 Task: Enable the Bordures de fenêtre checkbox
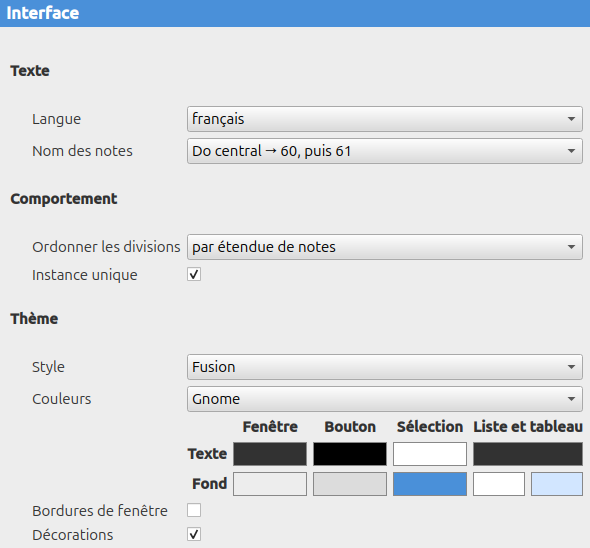click(x=194, y=510)
